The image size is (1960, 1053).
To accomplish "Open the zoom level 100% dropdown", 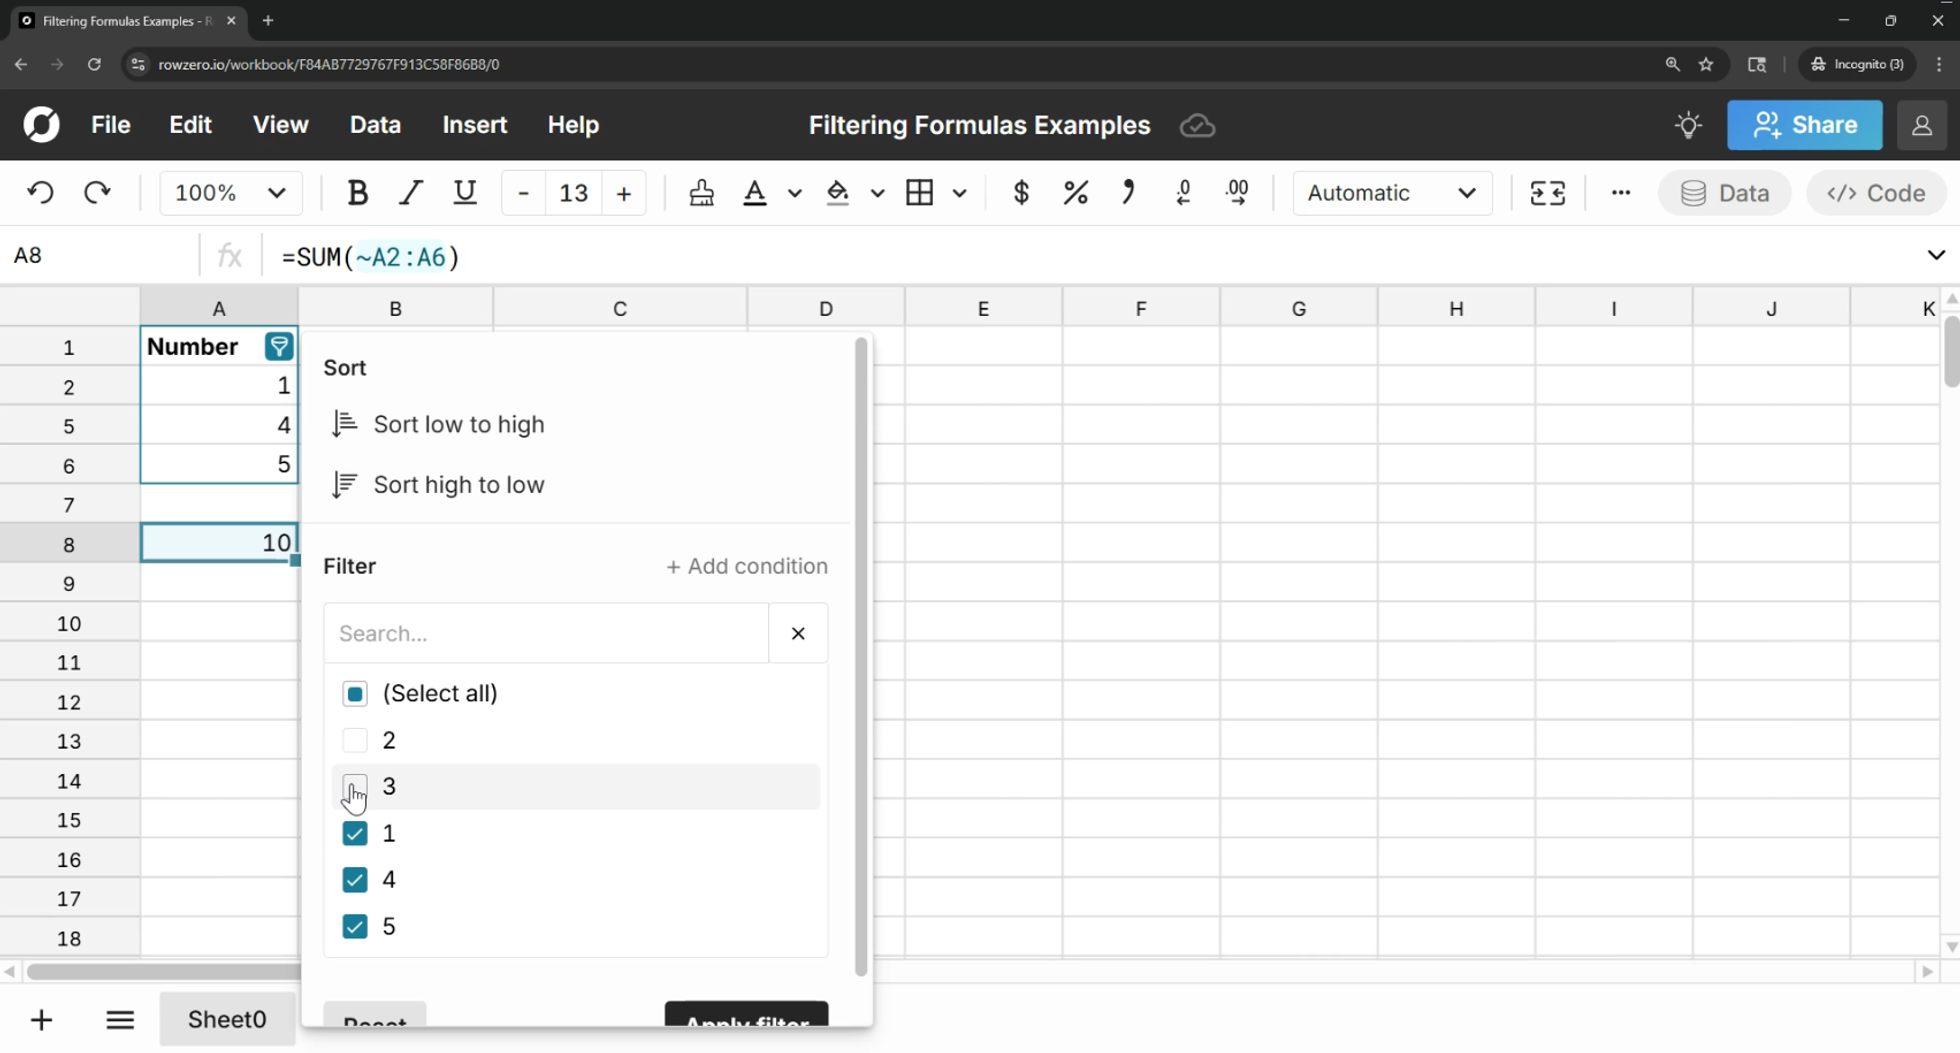I will pos(231,193).
